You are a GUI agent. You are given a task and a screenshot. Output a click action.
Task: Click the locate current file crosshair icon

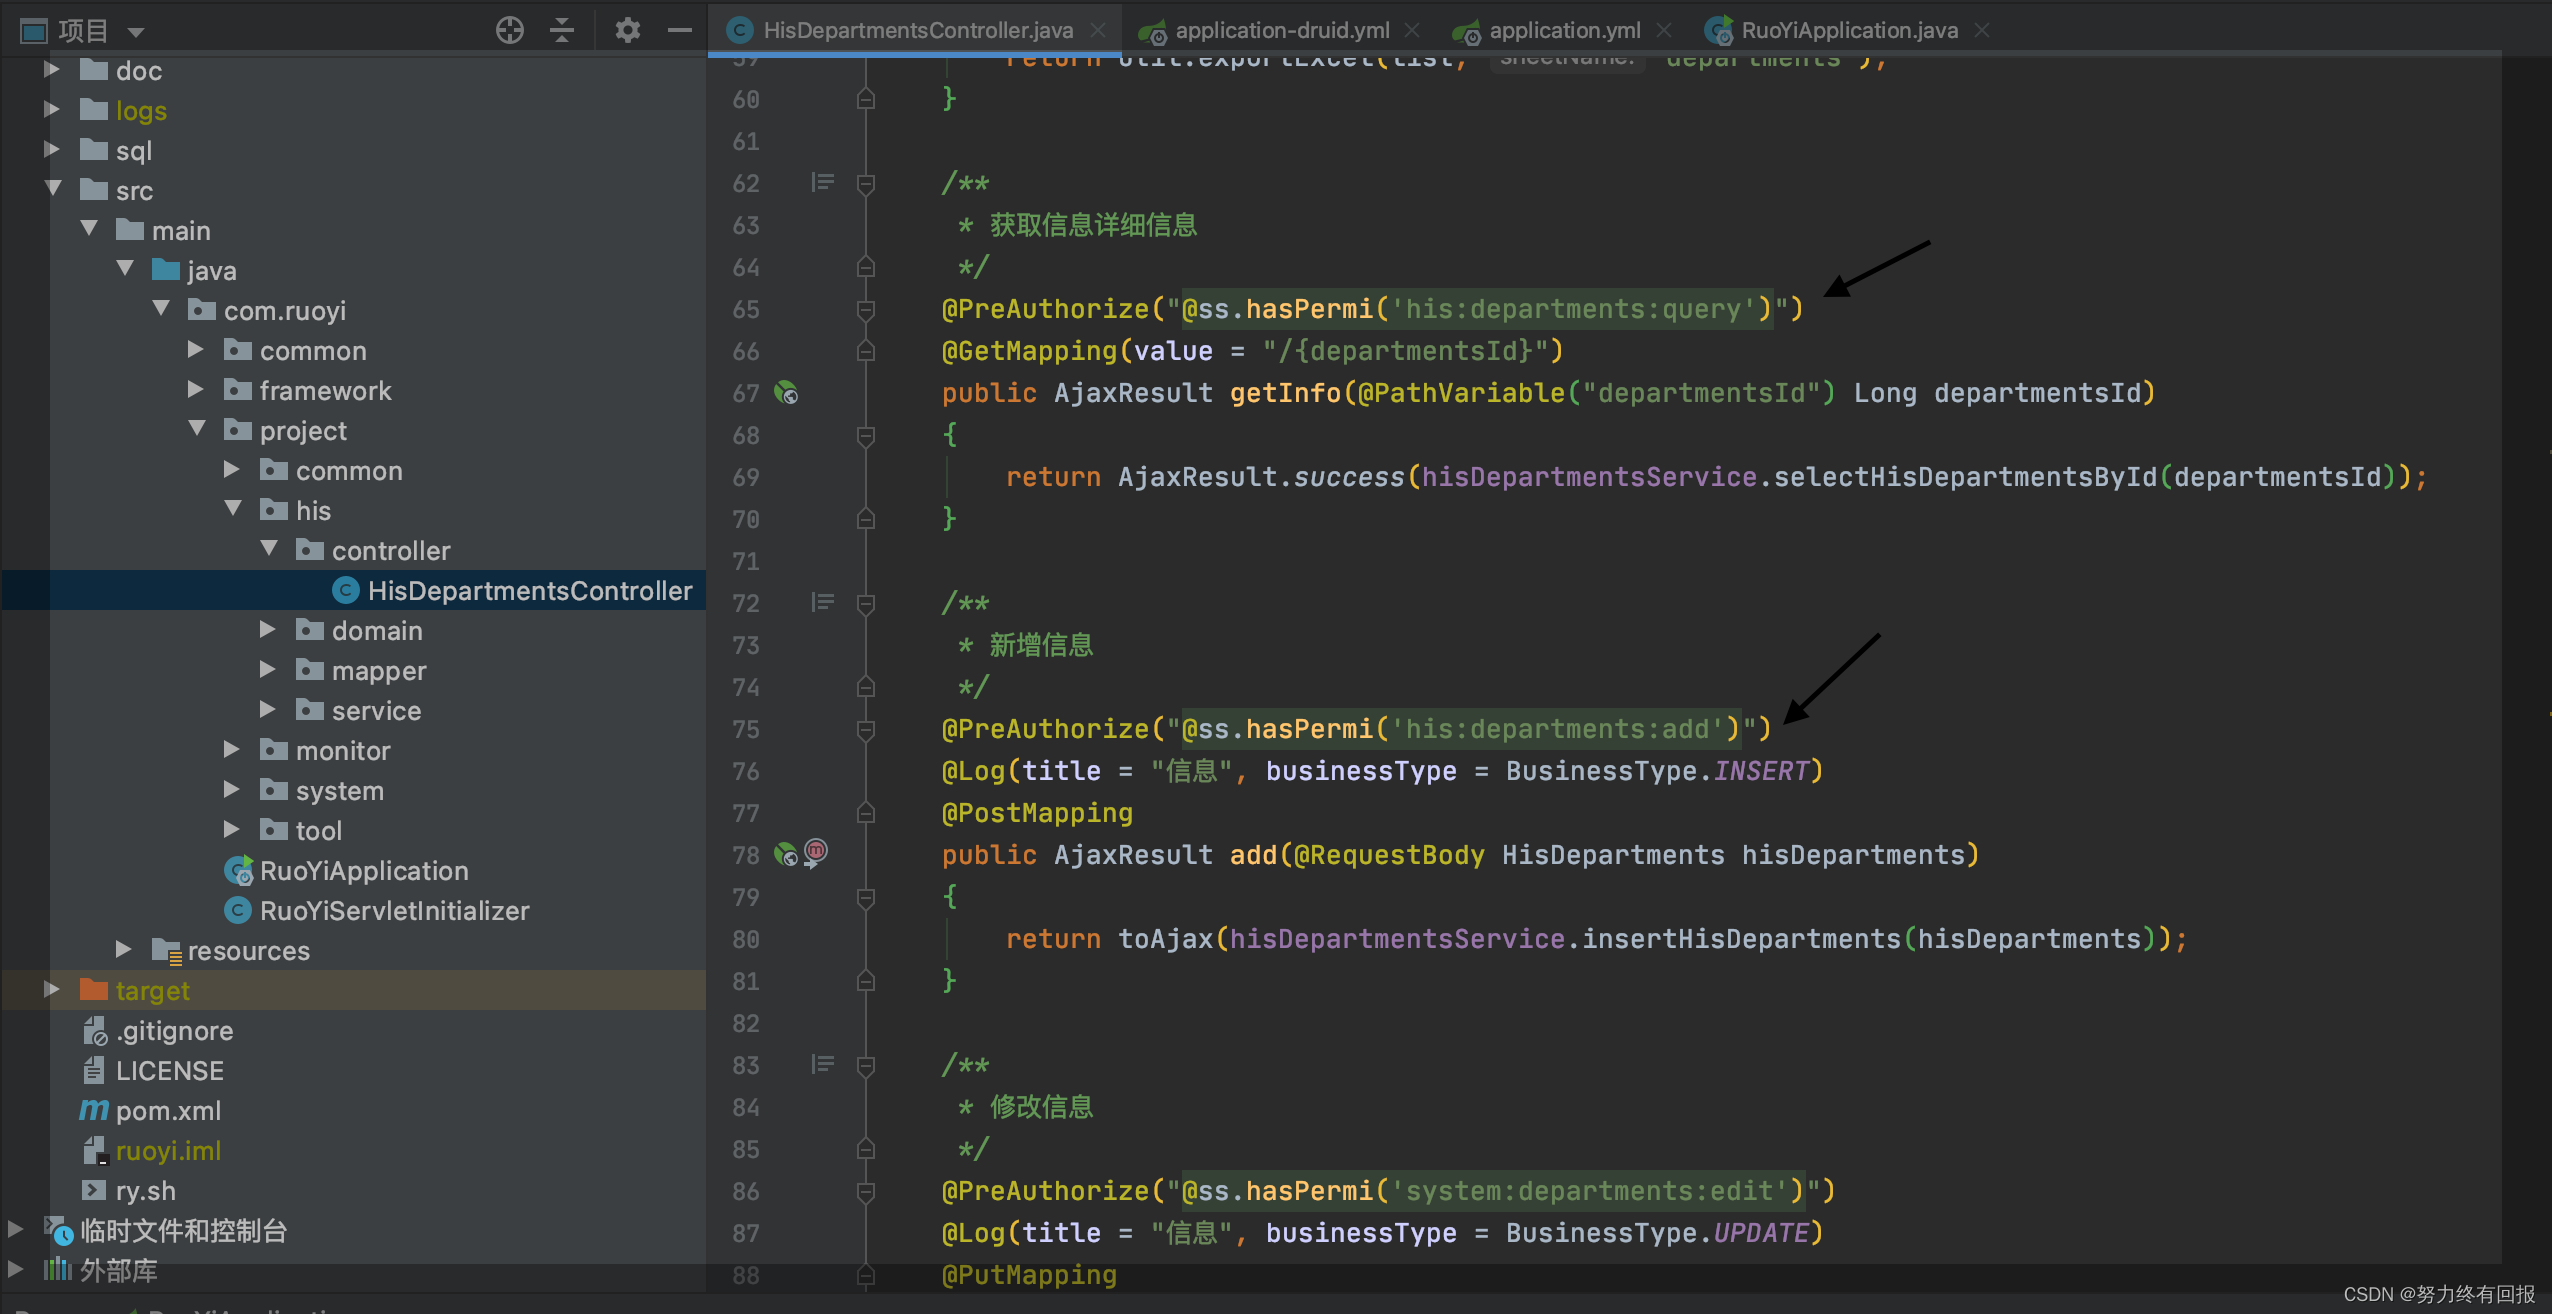[510, 31]
